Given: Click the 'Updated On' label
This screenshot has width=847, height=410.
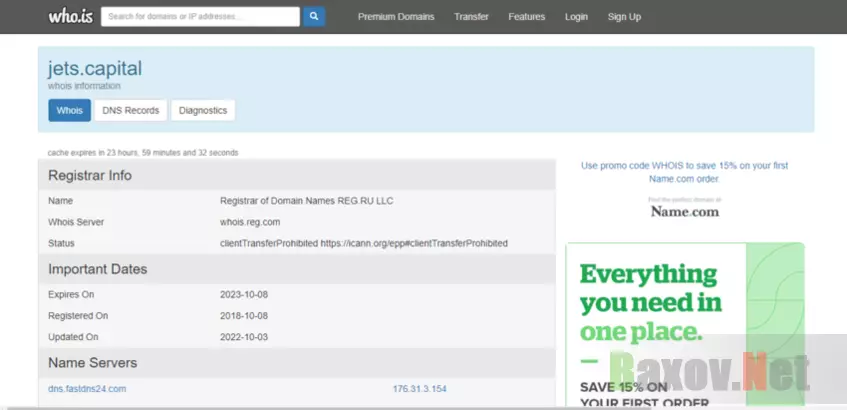Looking at the screenshot, I should 73,337.
